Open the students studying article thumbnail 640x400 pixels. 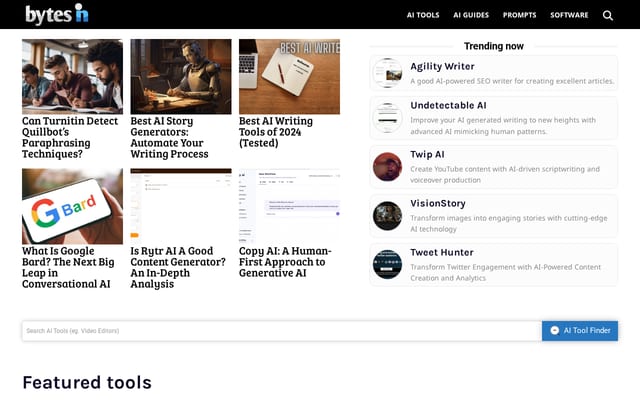click(72, 77)
